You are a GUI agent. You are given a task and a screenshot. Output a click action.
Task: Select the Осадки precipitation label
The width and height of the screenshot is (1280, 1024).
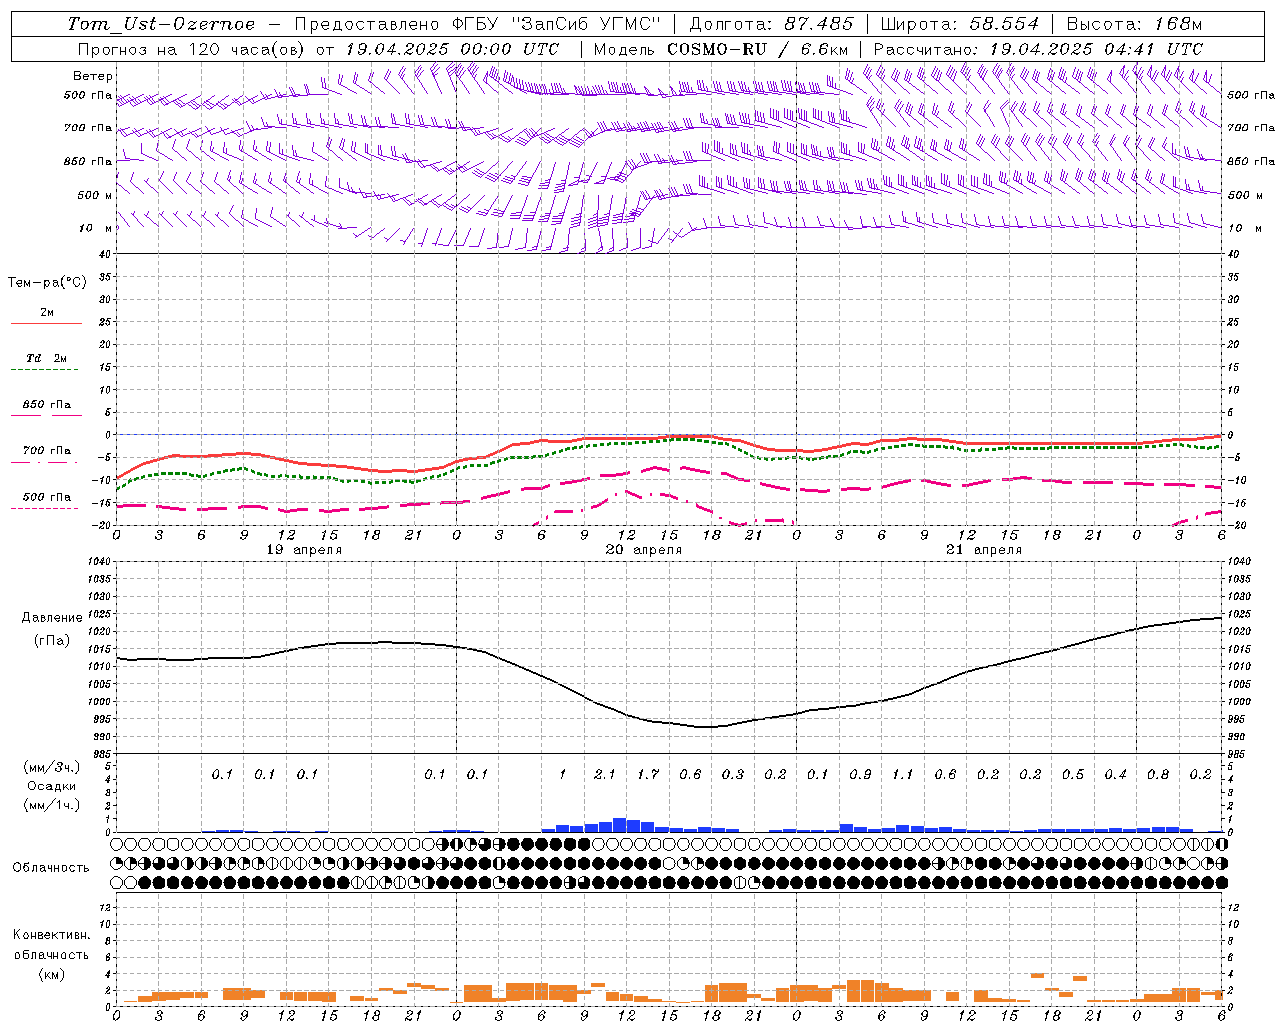(x=52, y=786)
